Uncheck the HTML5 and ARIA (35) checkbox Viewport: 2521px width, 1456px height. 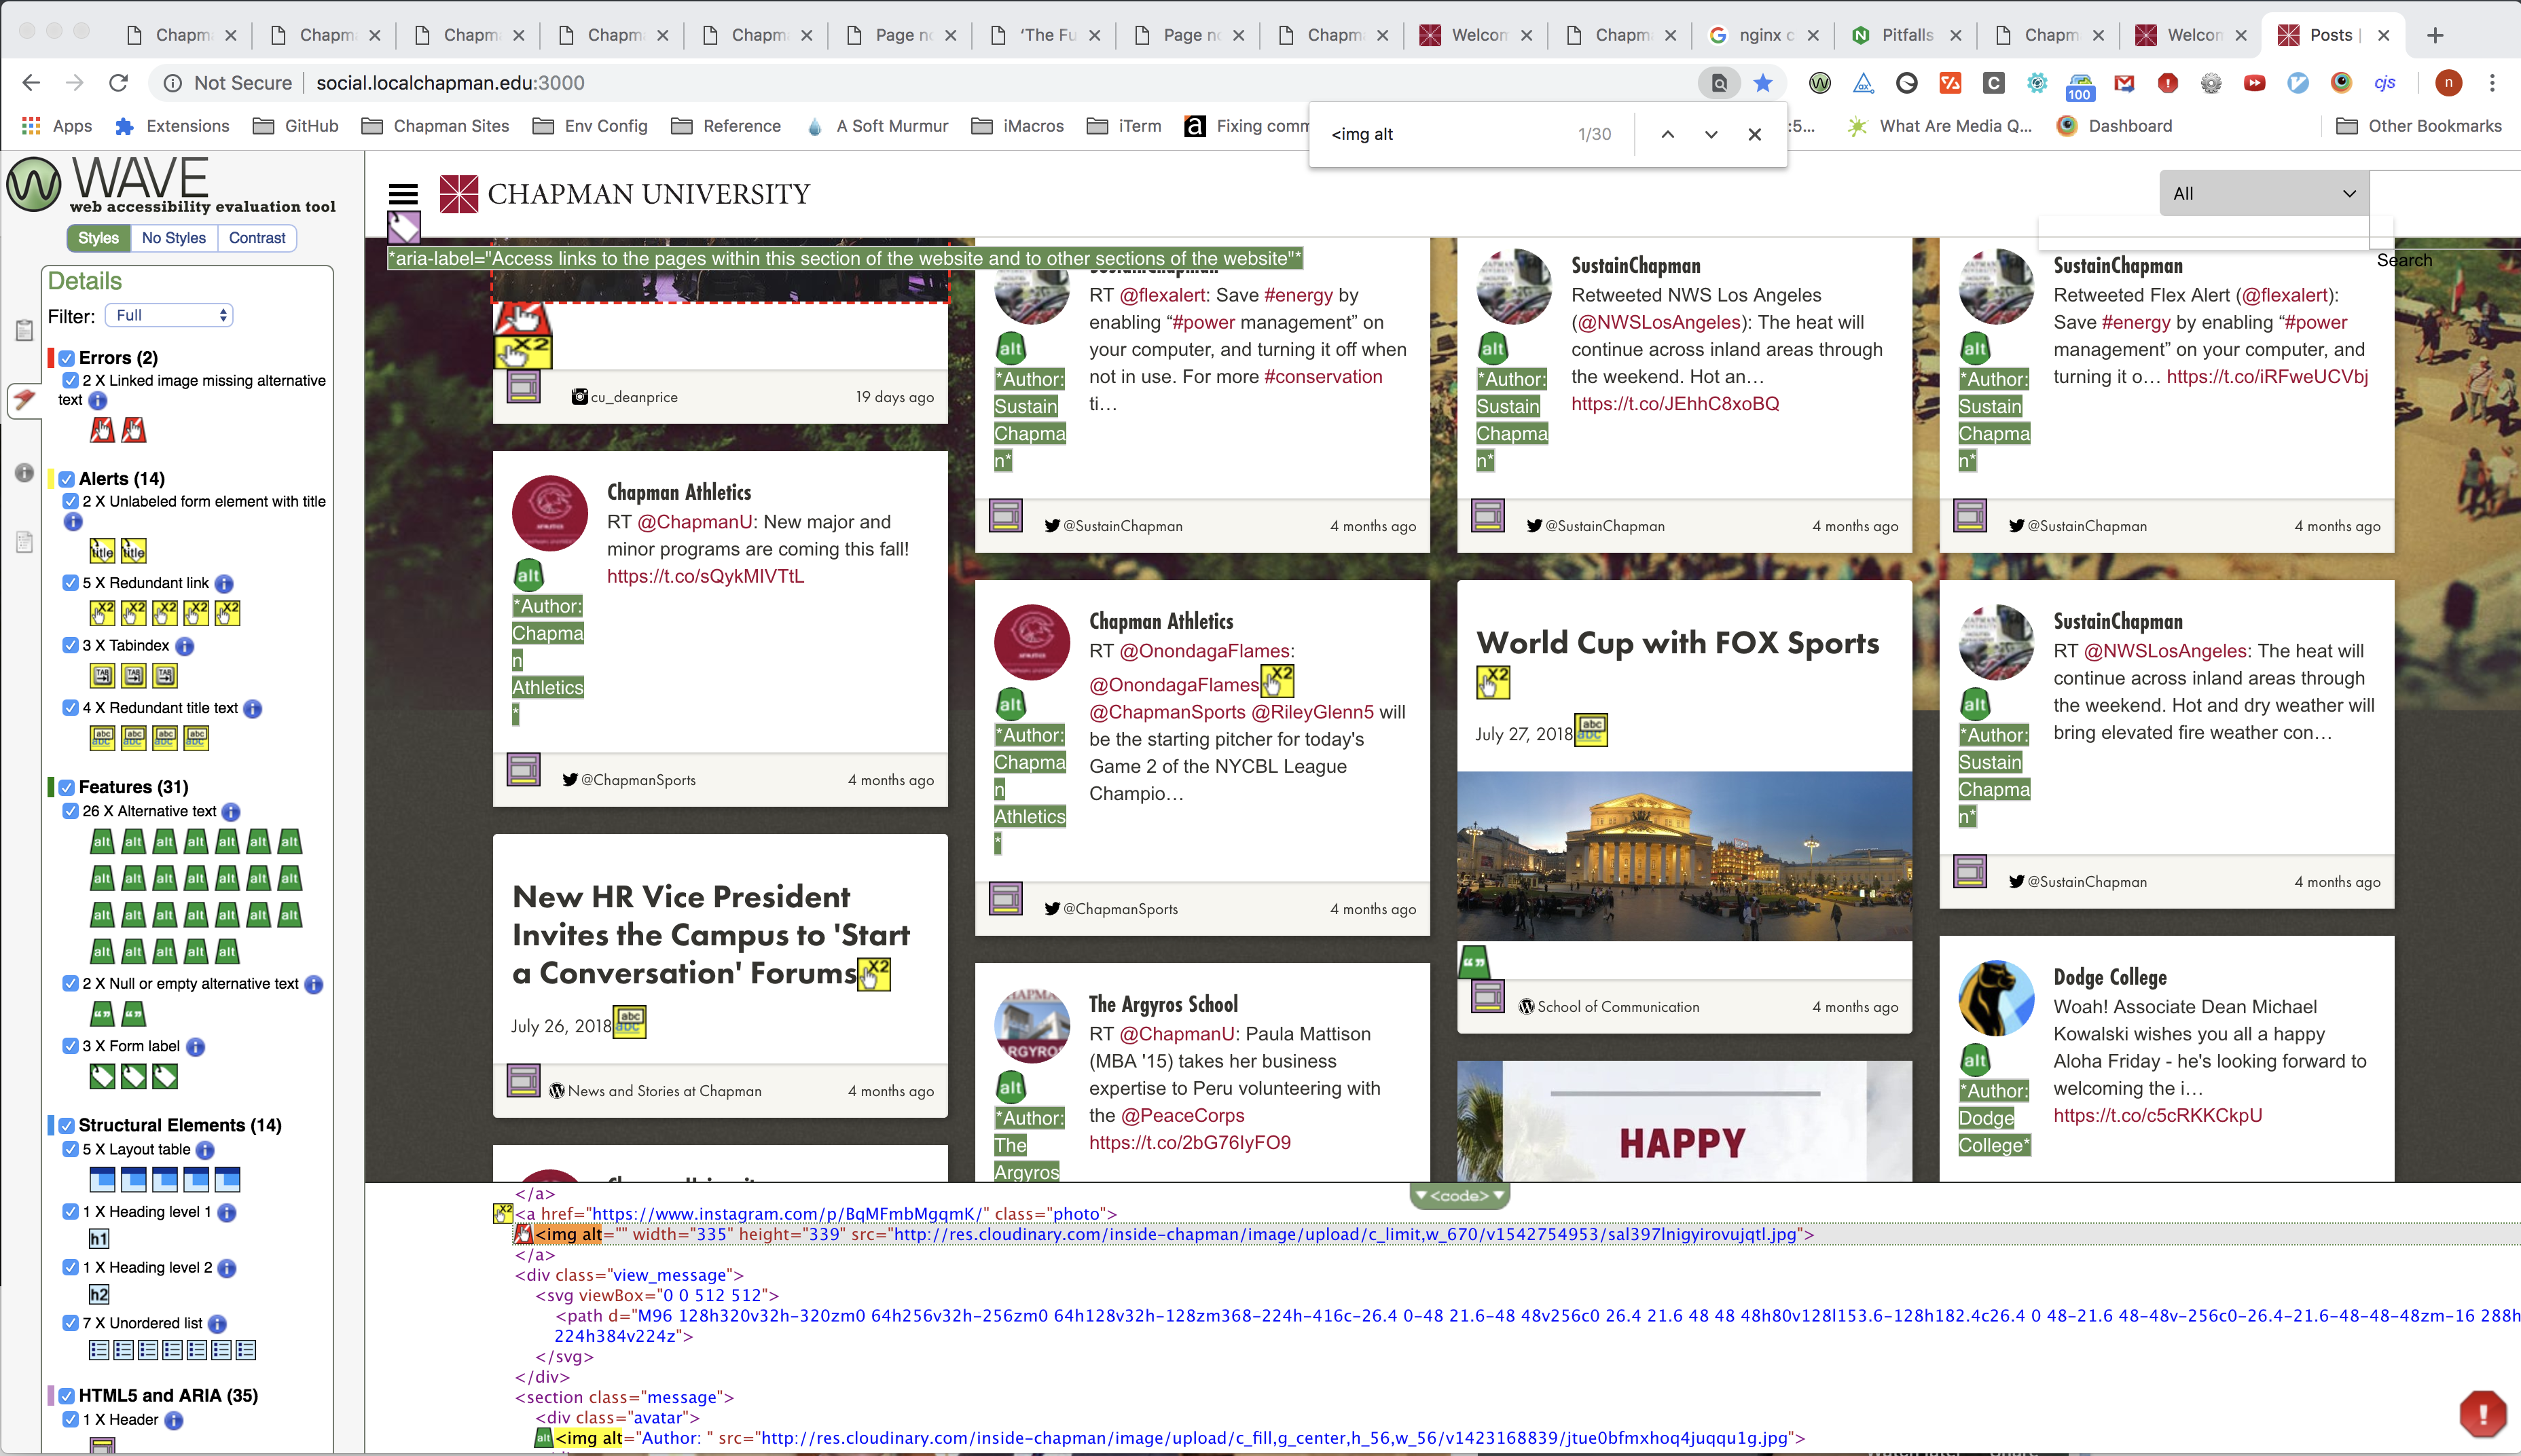point(66,1396)
